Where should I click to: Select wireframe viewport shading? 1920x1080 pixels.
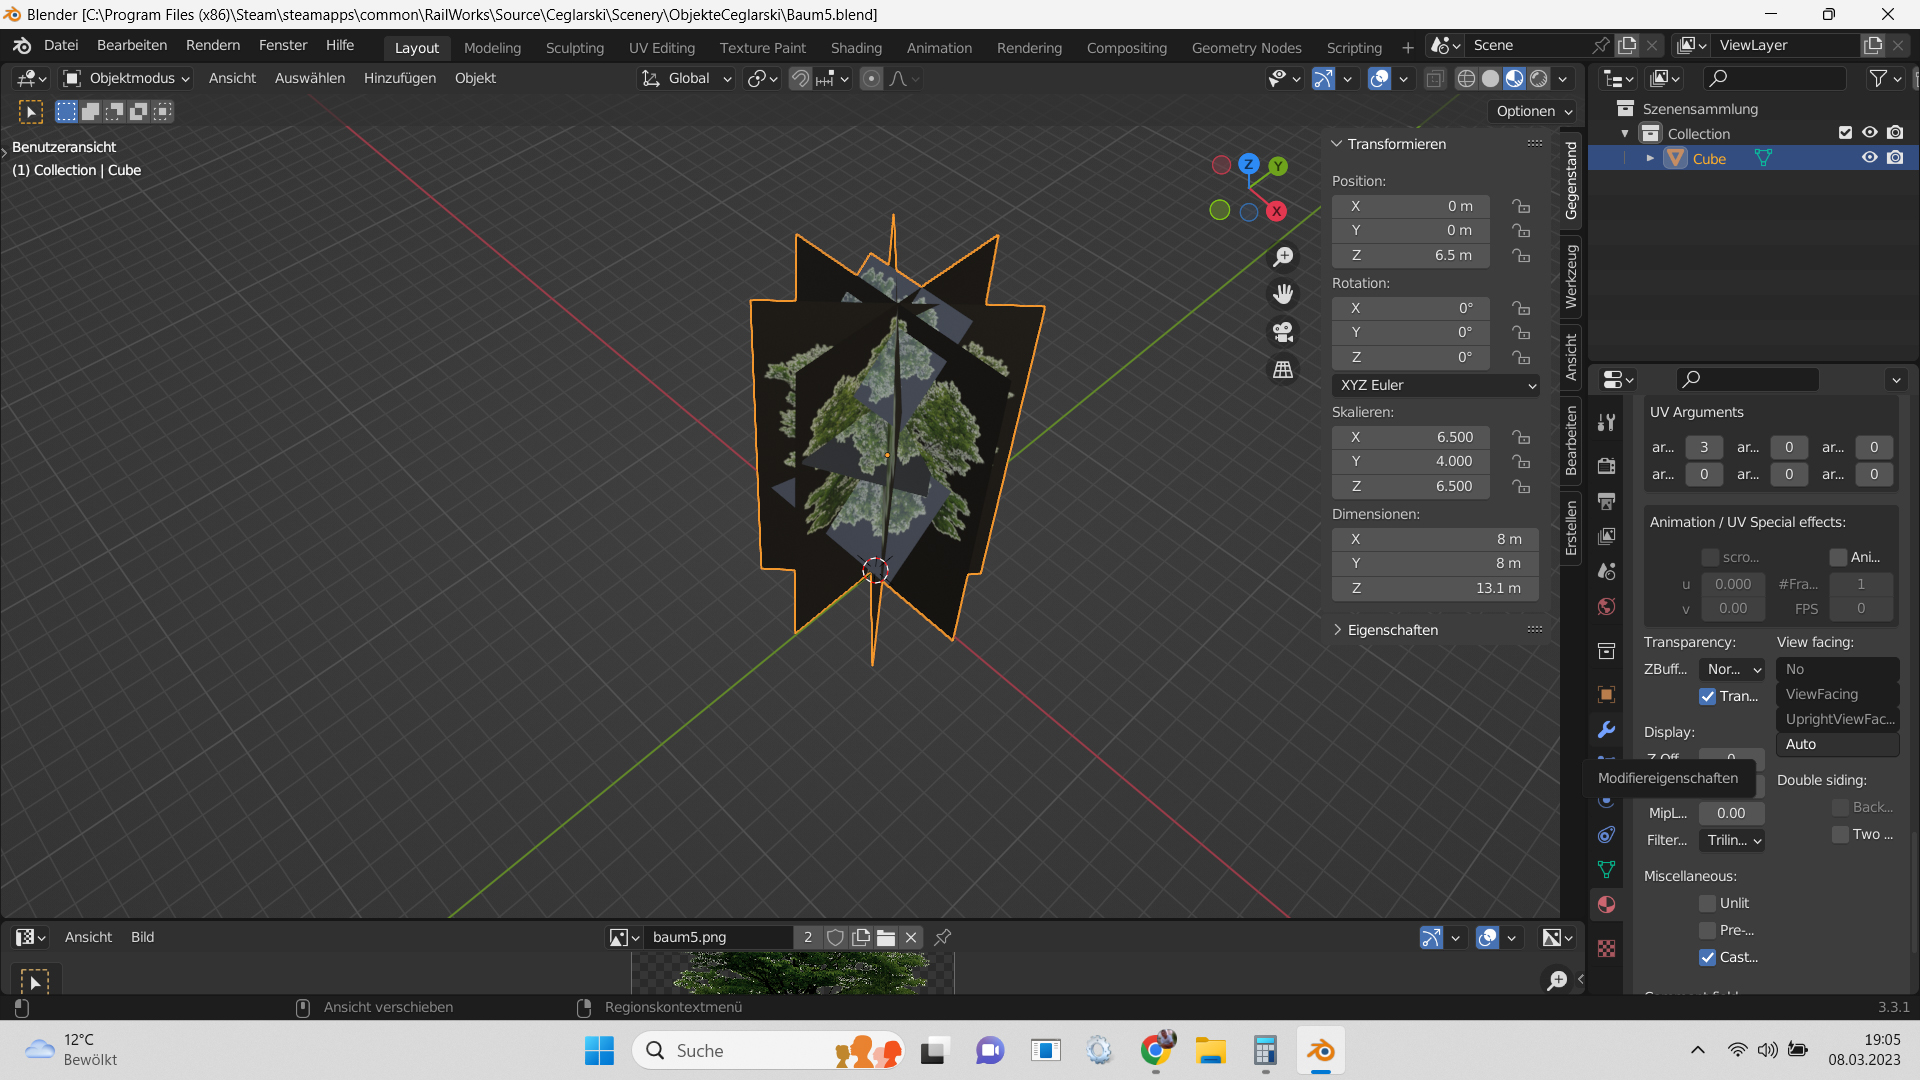pyautogui.click(x=1466, y=78)
